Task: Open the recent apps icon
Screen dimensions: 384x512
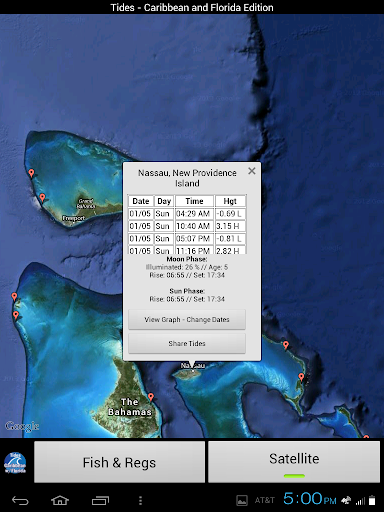Action: click(100, 500)
